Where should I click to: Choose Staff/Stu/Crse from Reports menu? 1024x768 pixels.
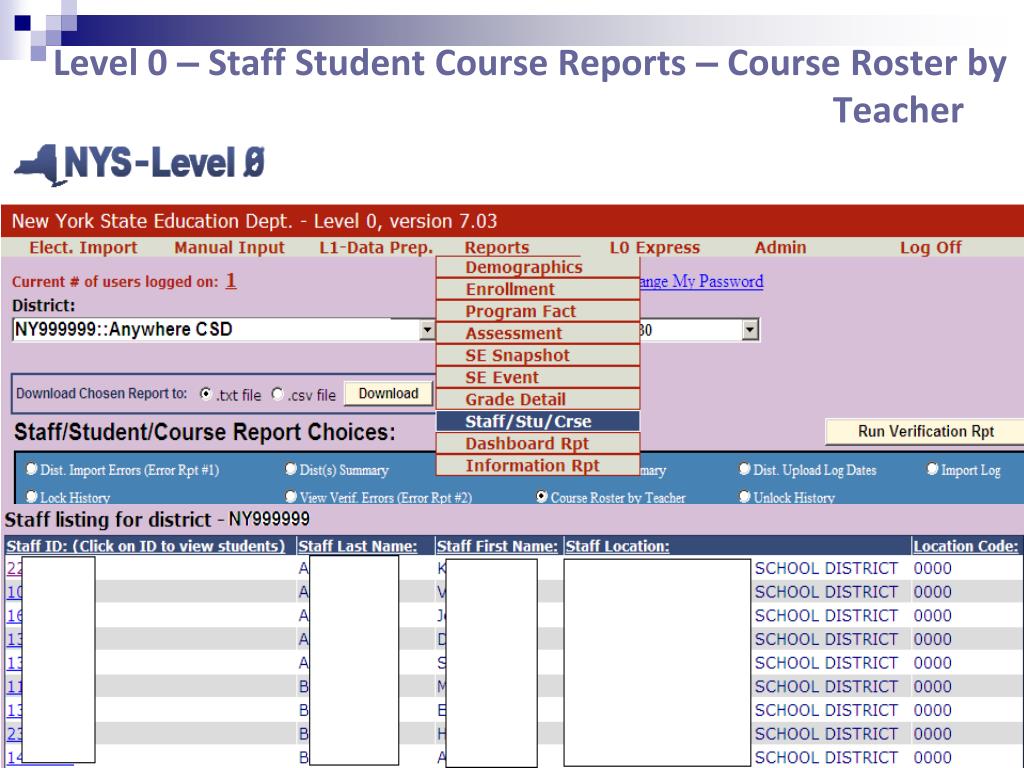[x=537, y=422]
